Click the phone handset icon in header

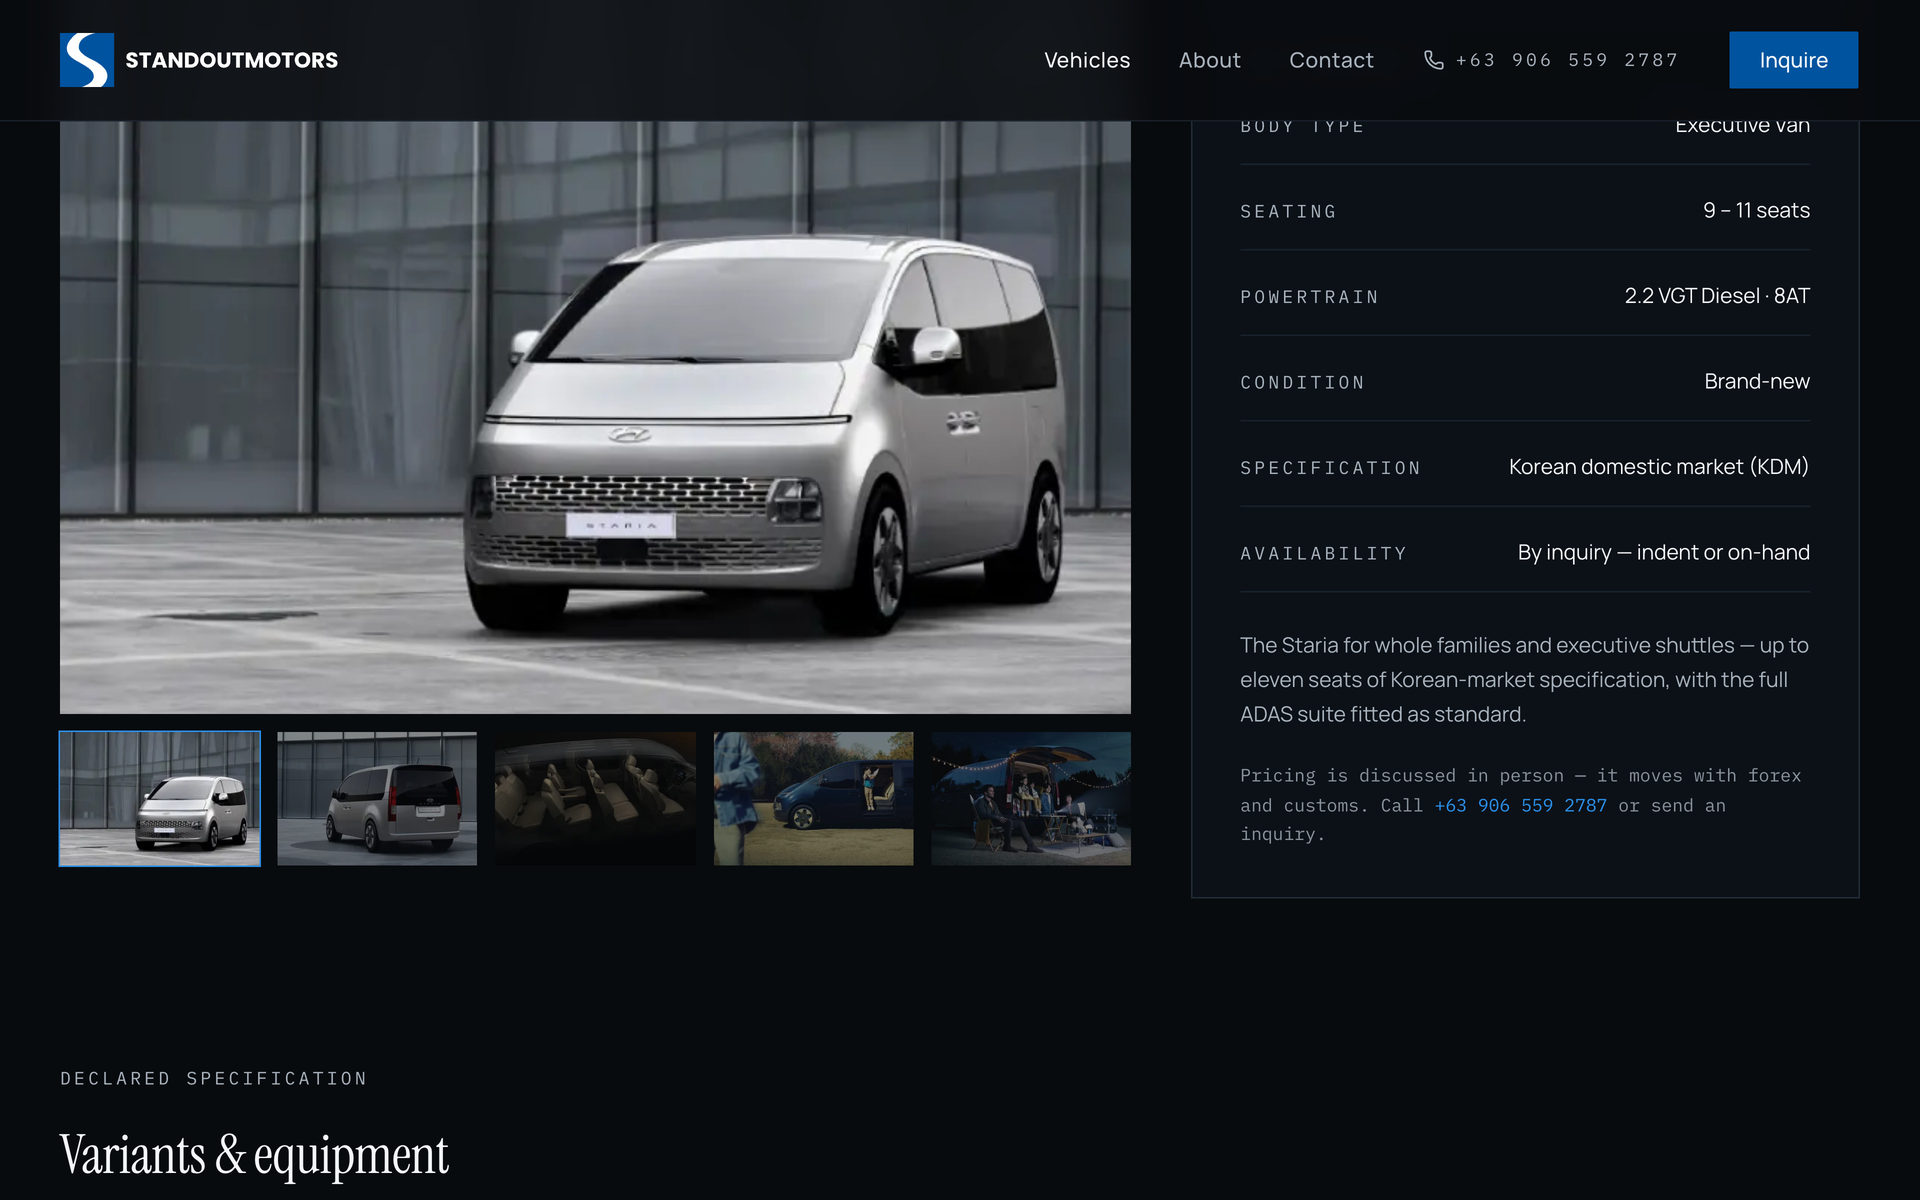tap(1433, 60)
